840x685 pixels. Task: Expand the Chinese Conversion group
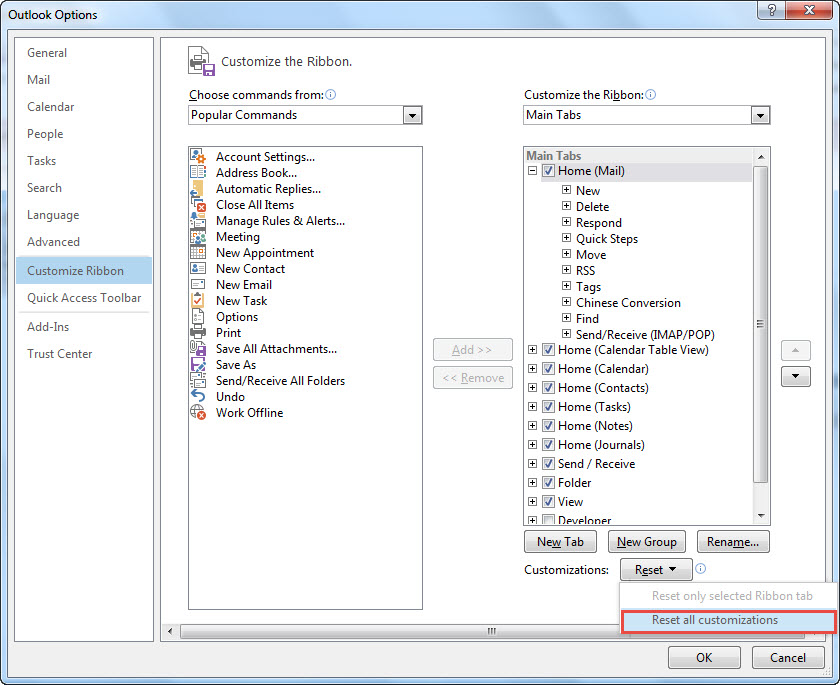pyautogui.click(x=566, y=302)
